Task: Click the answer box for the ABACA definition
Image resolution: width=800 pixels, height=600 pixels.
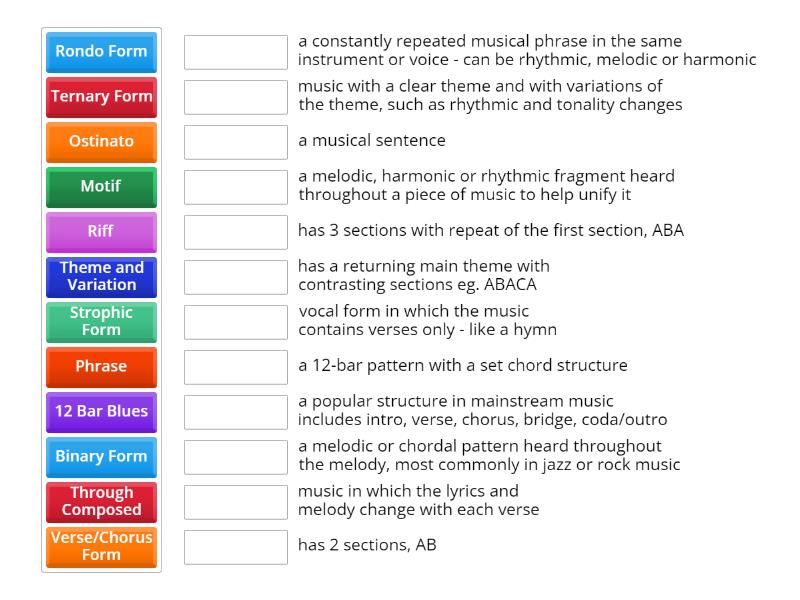Action: pyautogui.click(x=236, y=277)
